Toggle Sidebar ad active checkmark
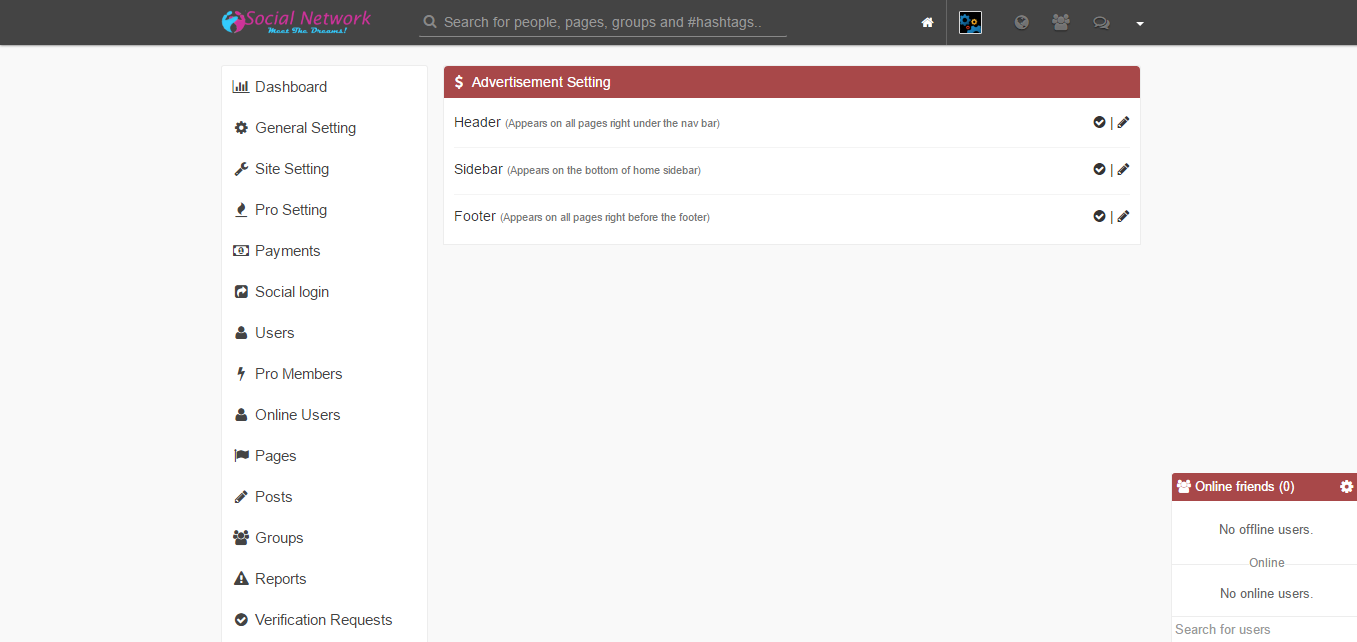The height and width of the screenshot is (642, 1357). [1099, 169]
